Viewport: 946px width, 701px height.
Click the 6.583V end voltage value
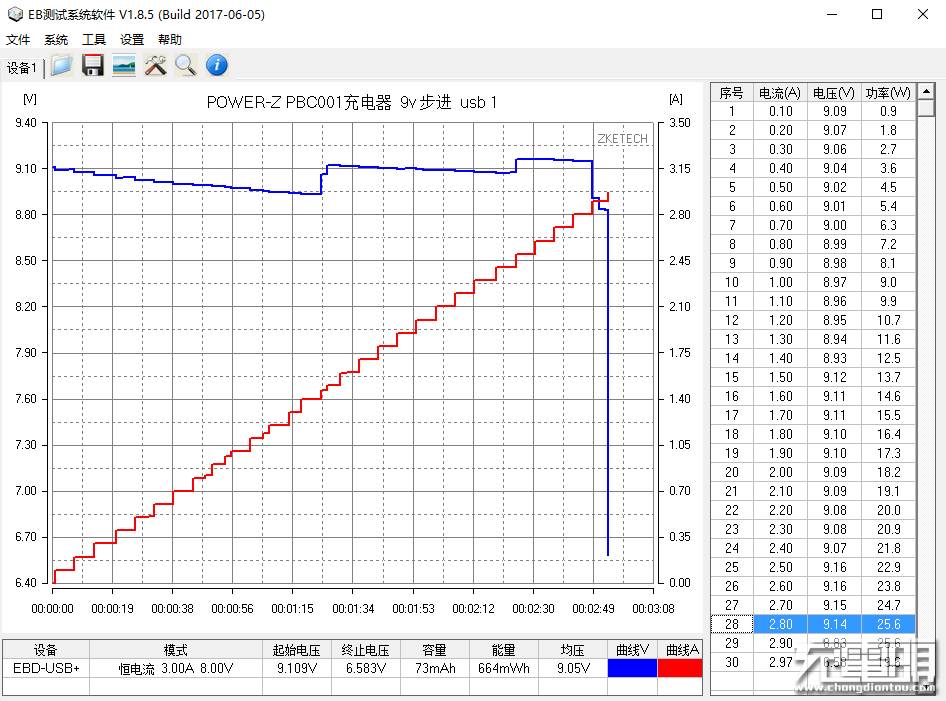[366, 668]
